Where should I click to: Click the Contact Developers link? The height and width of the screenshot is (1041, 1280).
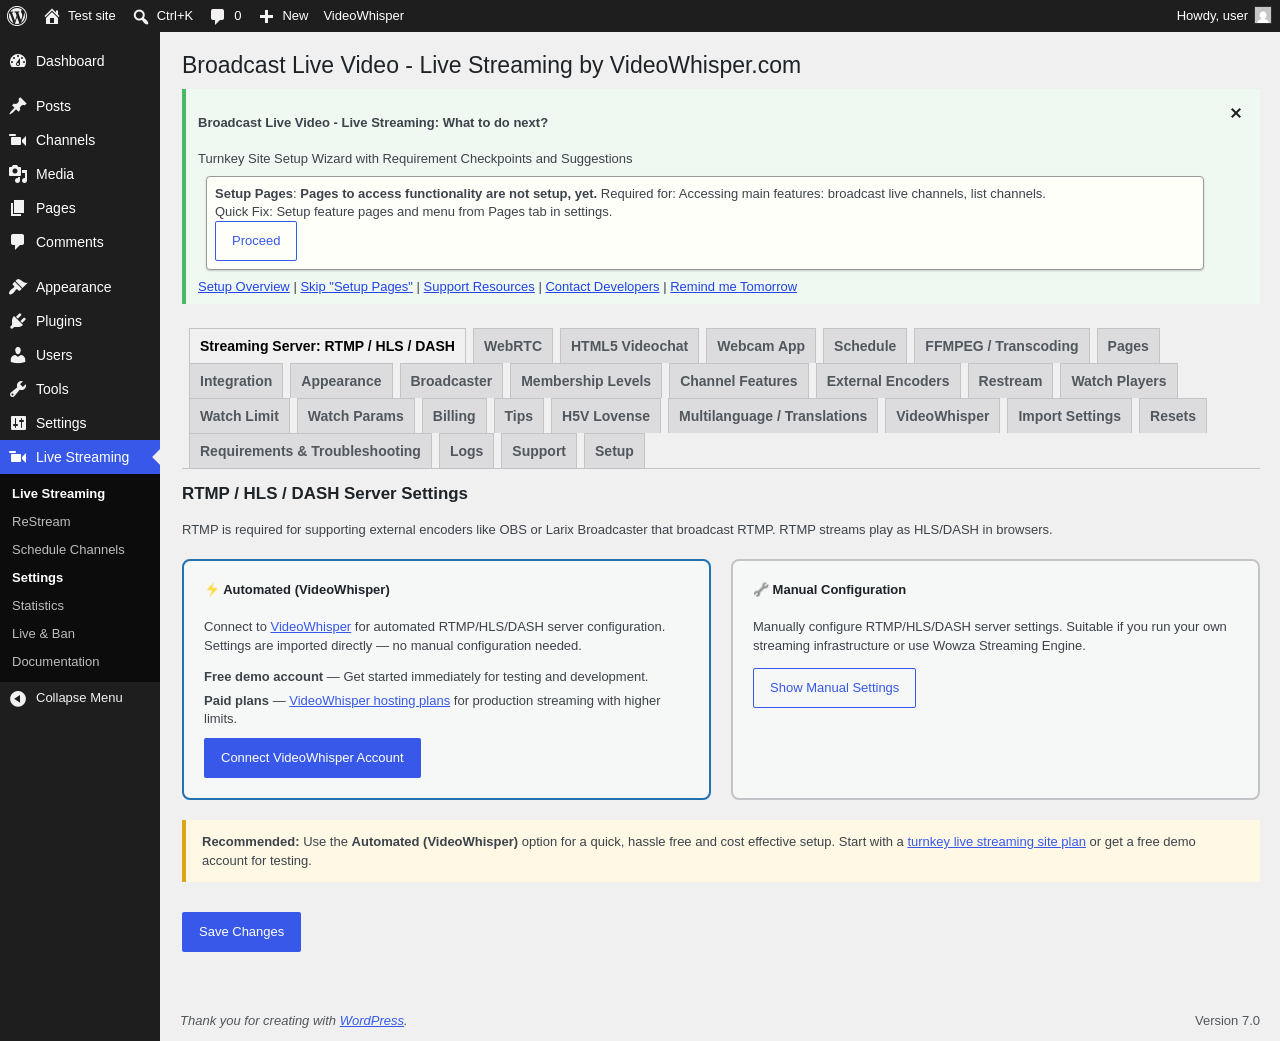point(602,287)
